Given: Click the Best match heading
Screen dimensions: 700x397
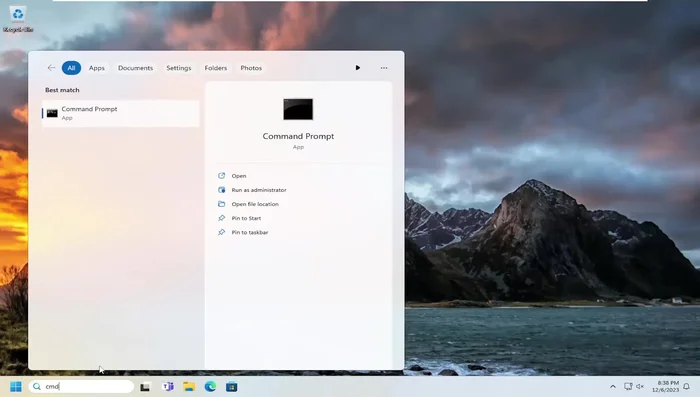Looking at the screenshot, I should coord(62,90).
